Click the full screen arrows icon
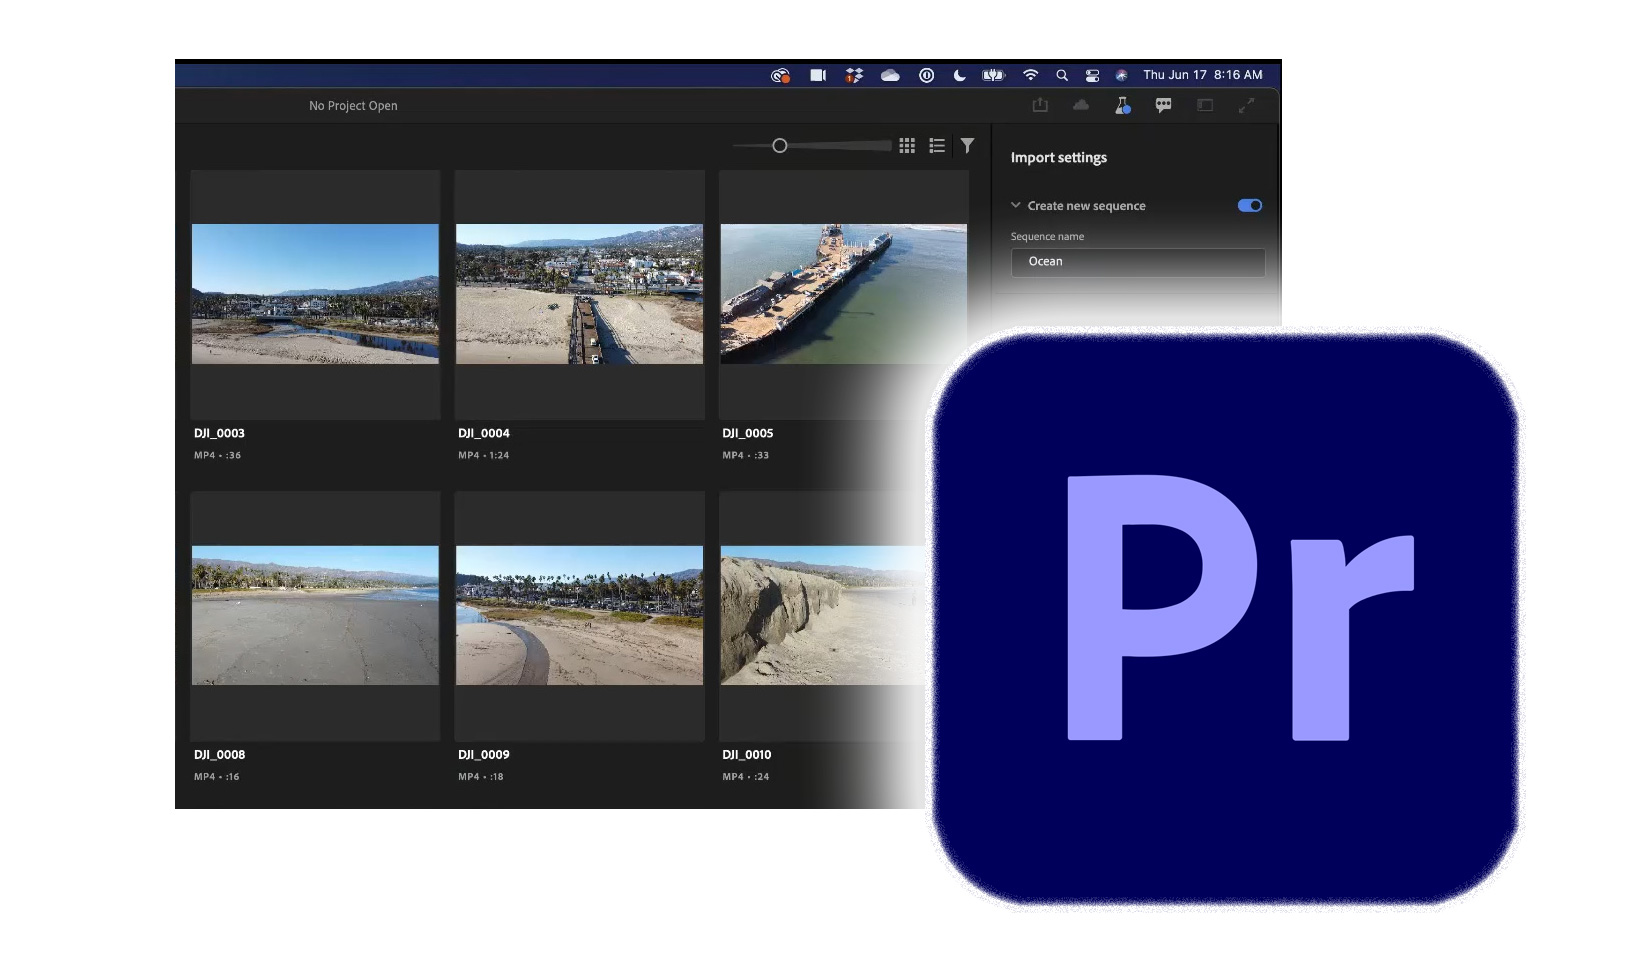Image resolution: width=1638 pixels, height=976 pixels. 1246,105
